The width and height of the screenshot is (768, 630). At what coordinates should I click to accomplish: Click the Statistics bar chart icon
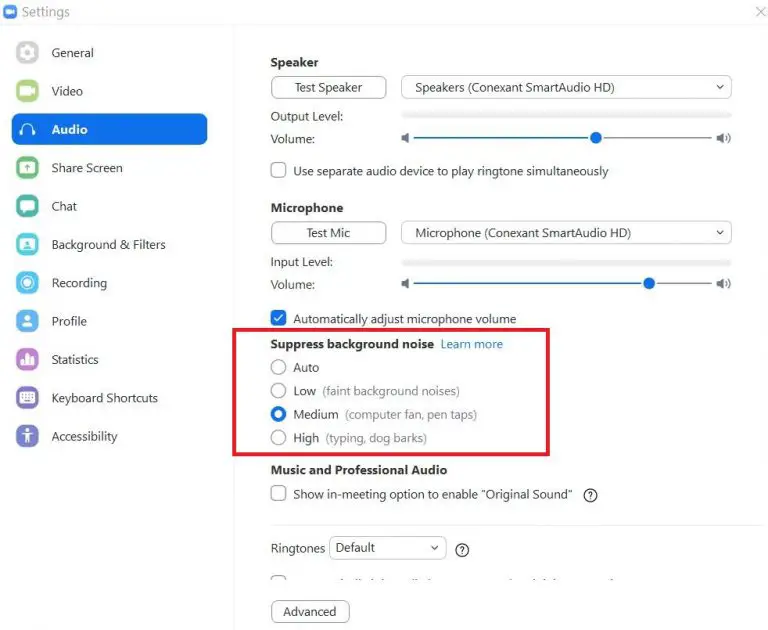[x=27, y=359]
